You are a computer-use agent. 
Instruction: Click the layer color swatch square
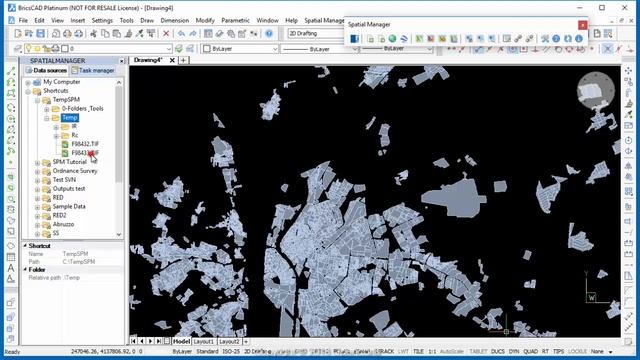64,49
